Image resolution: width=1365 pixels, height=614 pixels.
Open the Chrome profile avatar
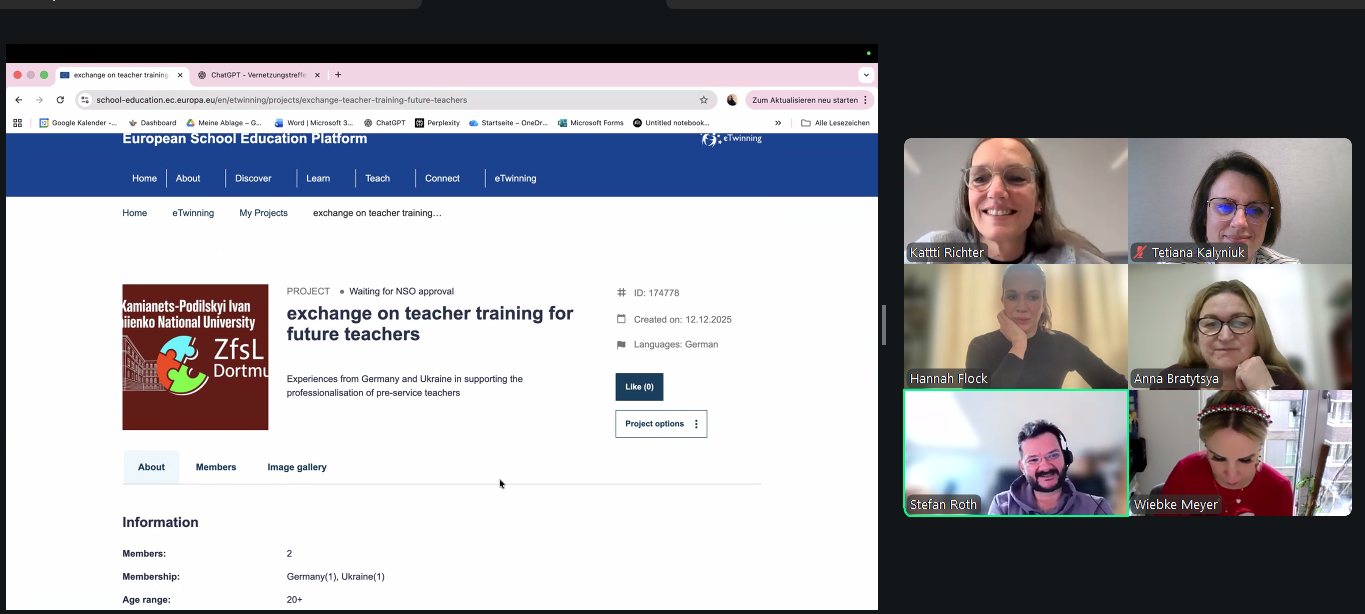pyautogui.click(x=732, y=100)
